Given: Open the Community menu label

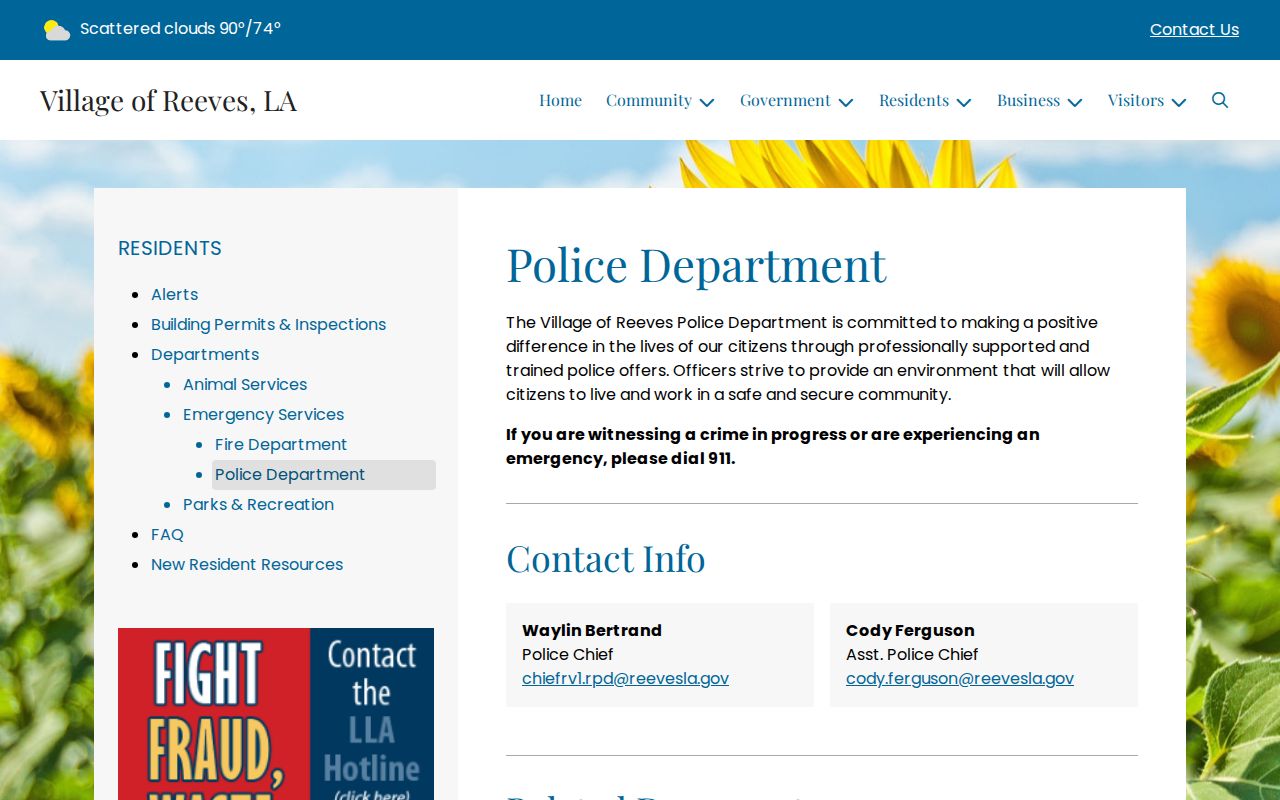Looking at the screenshot, I should coord(649,100).
